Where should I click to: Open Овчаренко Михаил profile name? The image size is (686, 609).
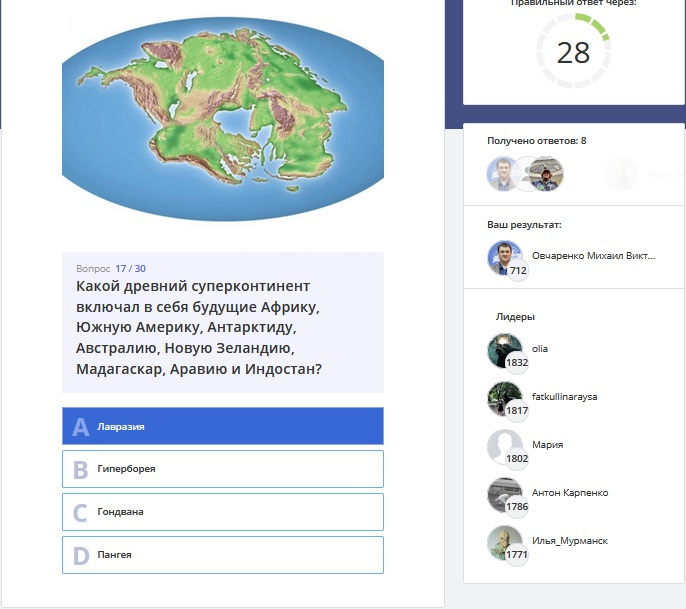pos(593,256)
